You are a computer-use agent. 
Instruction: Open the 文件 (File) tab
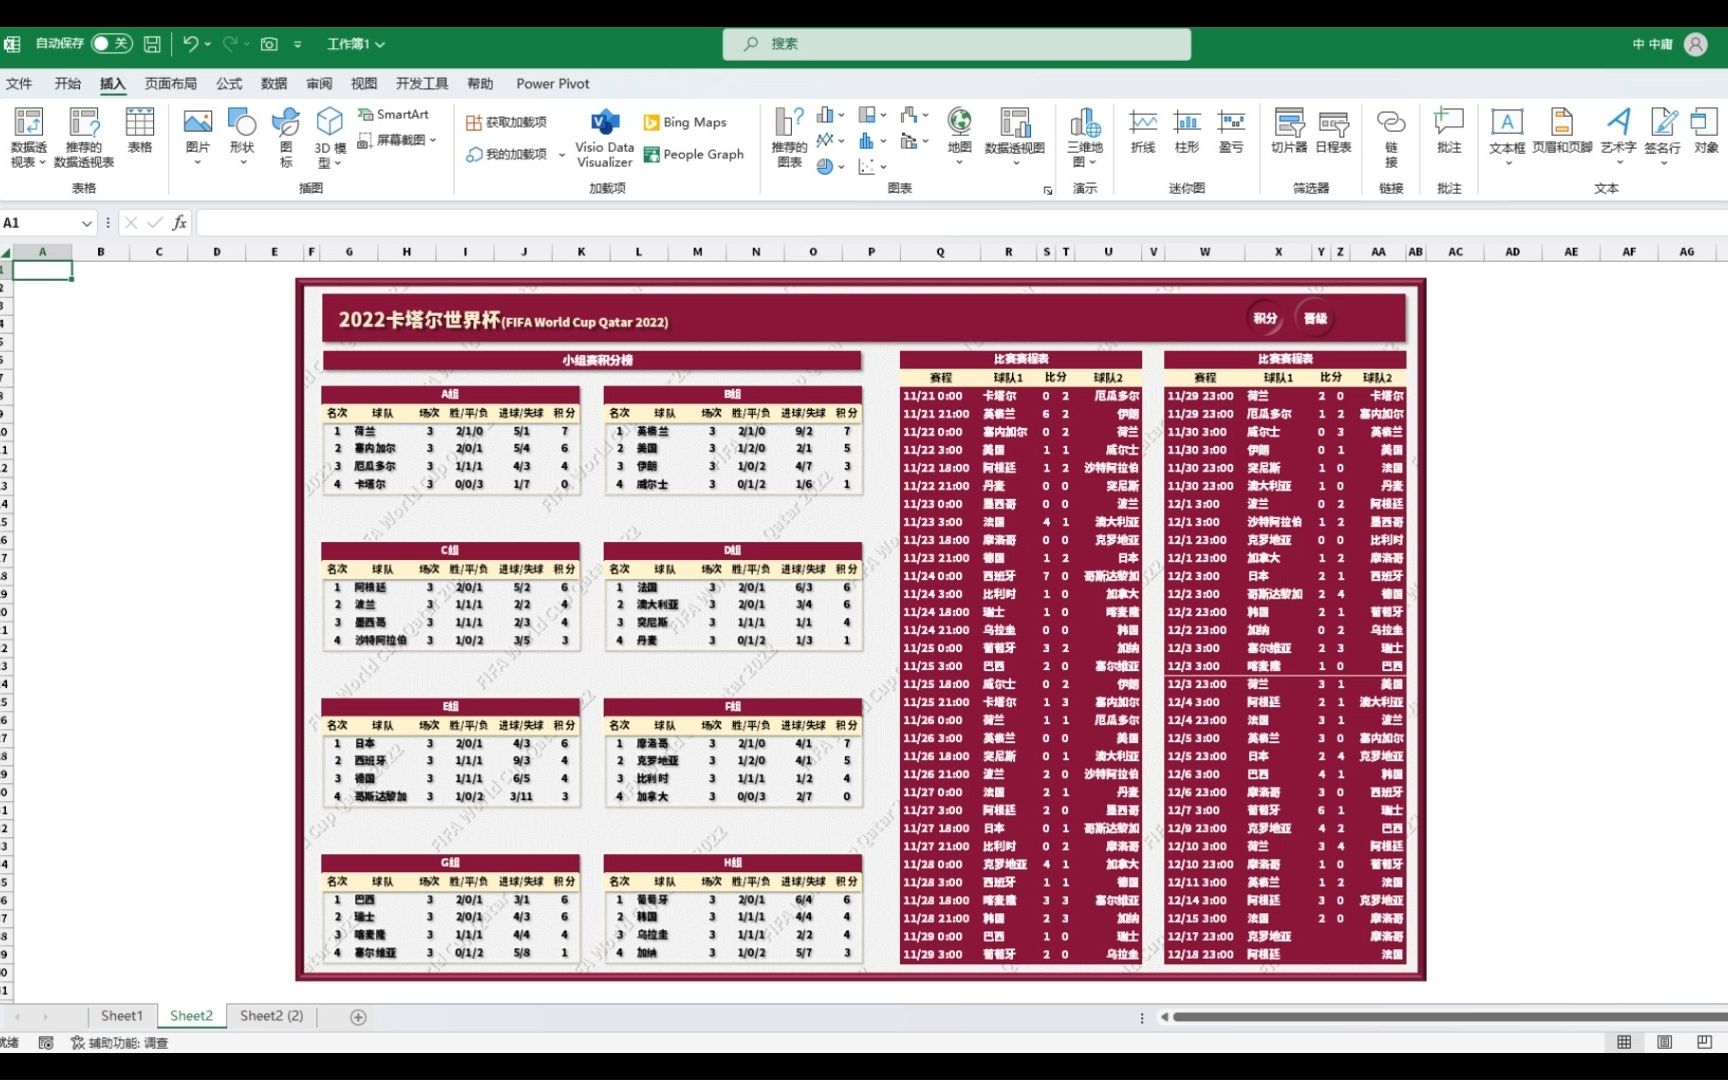click(x=19, y=84)
